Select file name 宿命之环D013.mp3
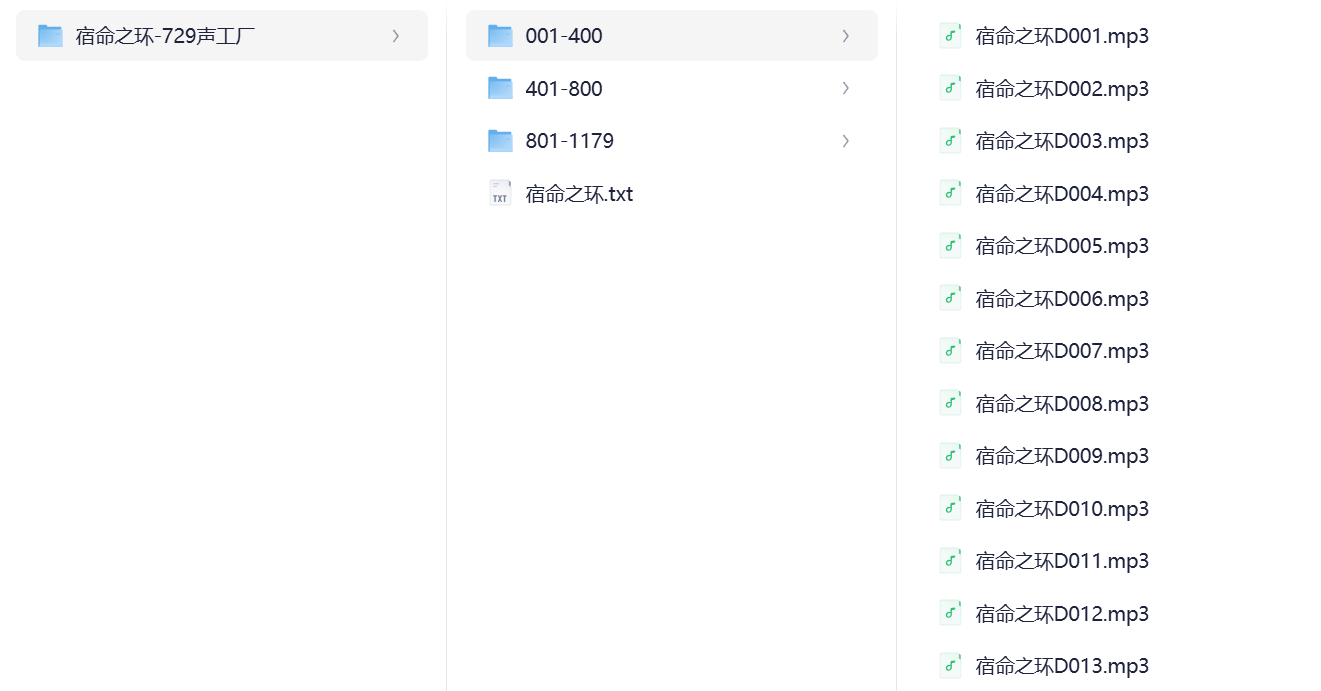 pos(1062,667)
